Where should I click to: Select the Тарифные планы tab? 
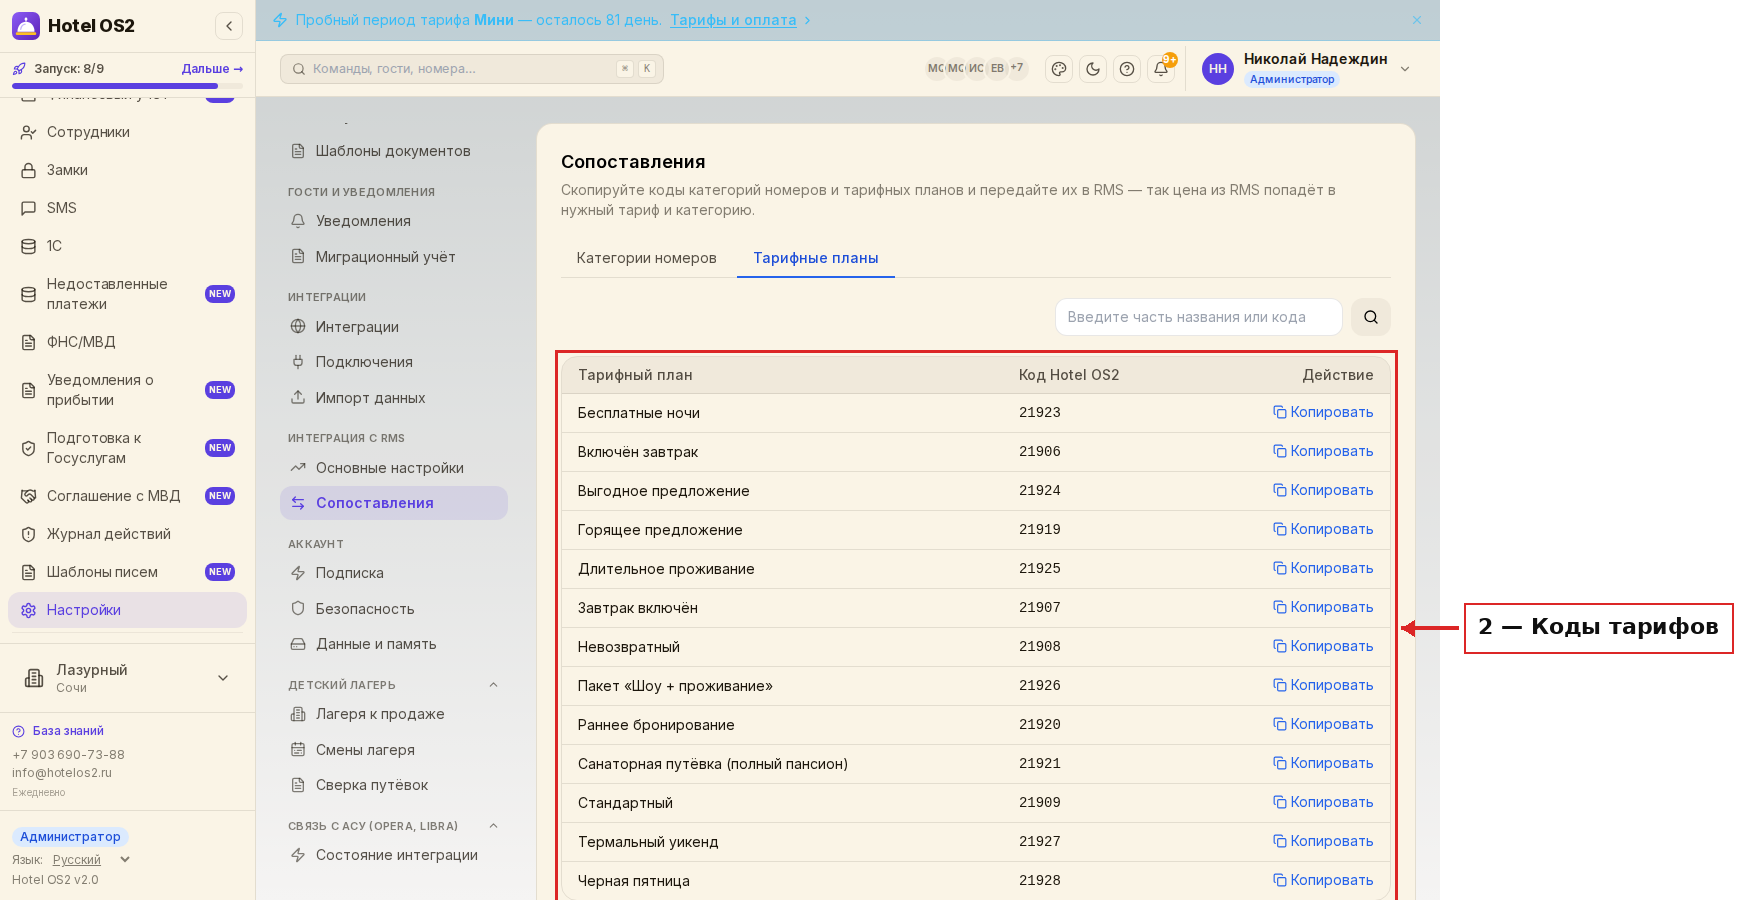[x=816, y=258]
